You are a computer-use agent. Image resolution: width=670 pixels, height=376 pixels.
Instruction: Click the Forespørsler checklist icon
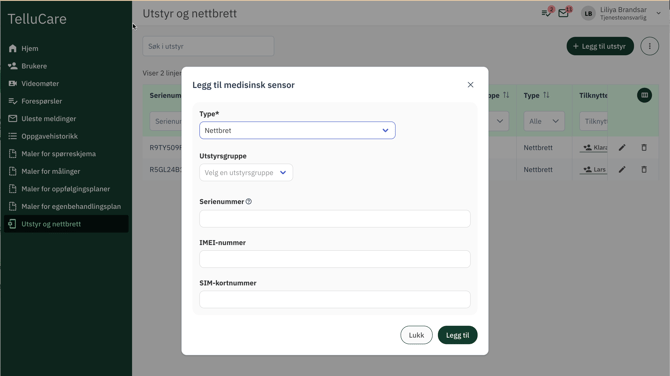(x=12, y=101)
